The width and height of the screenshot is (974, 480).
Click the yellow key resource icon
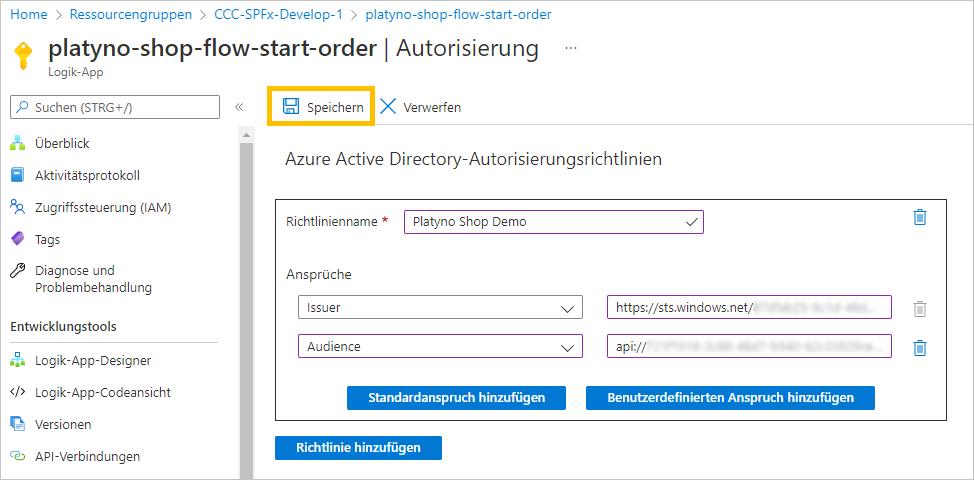[24, 57]
